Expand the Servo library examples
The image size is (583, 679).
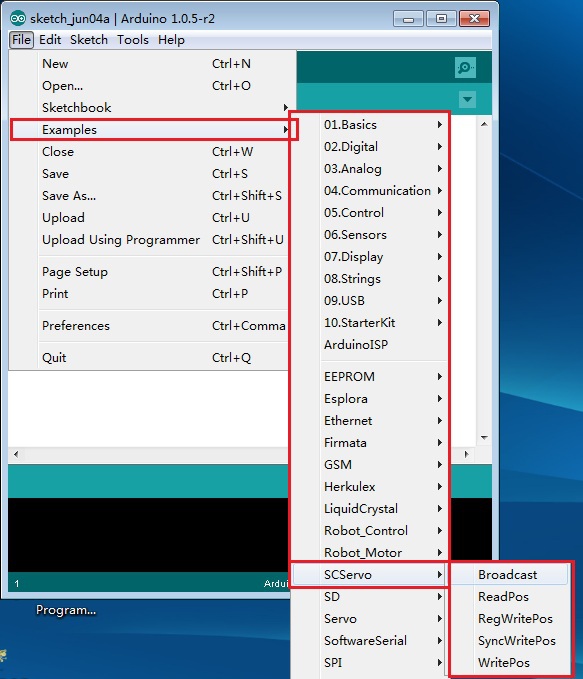click(370, 619)
